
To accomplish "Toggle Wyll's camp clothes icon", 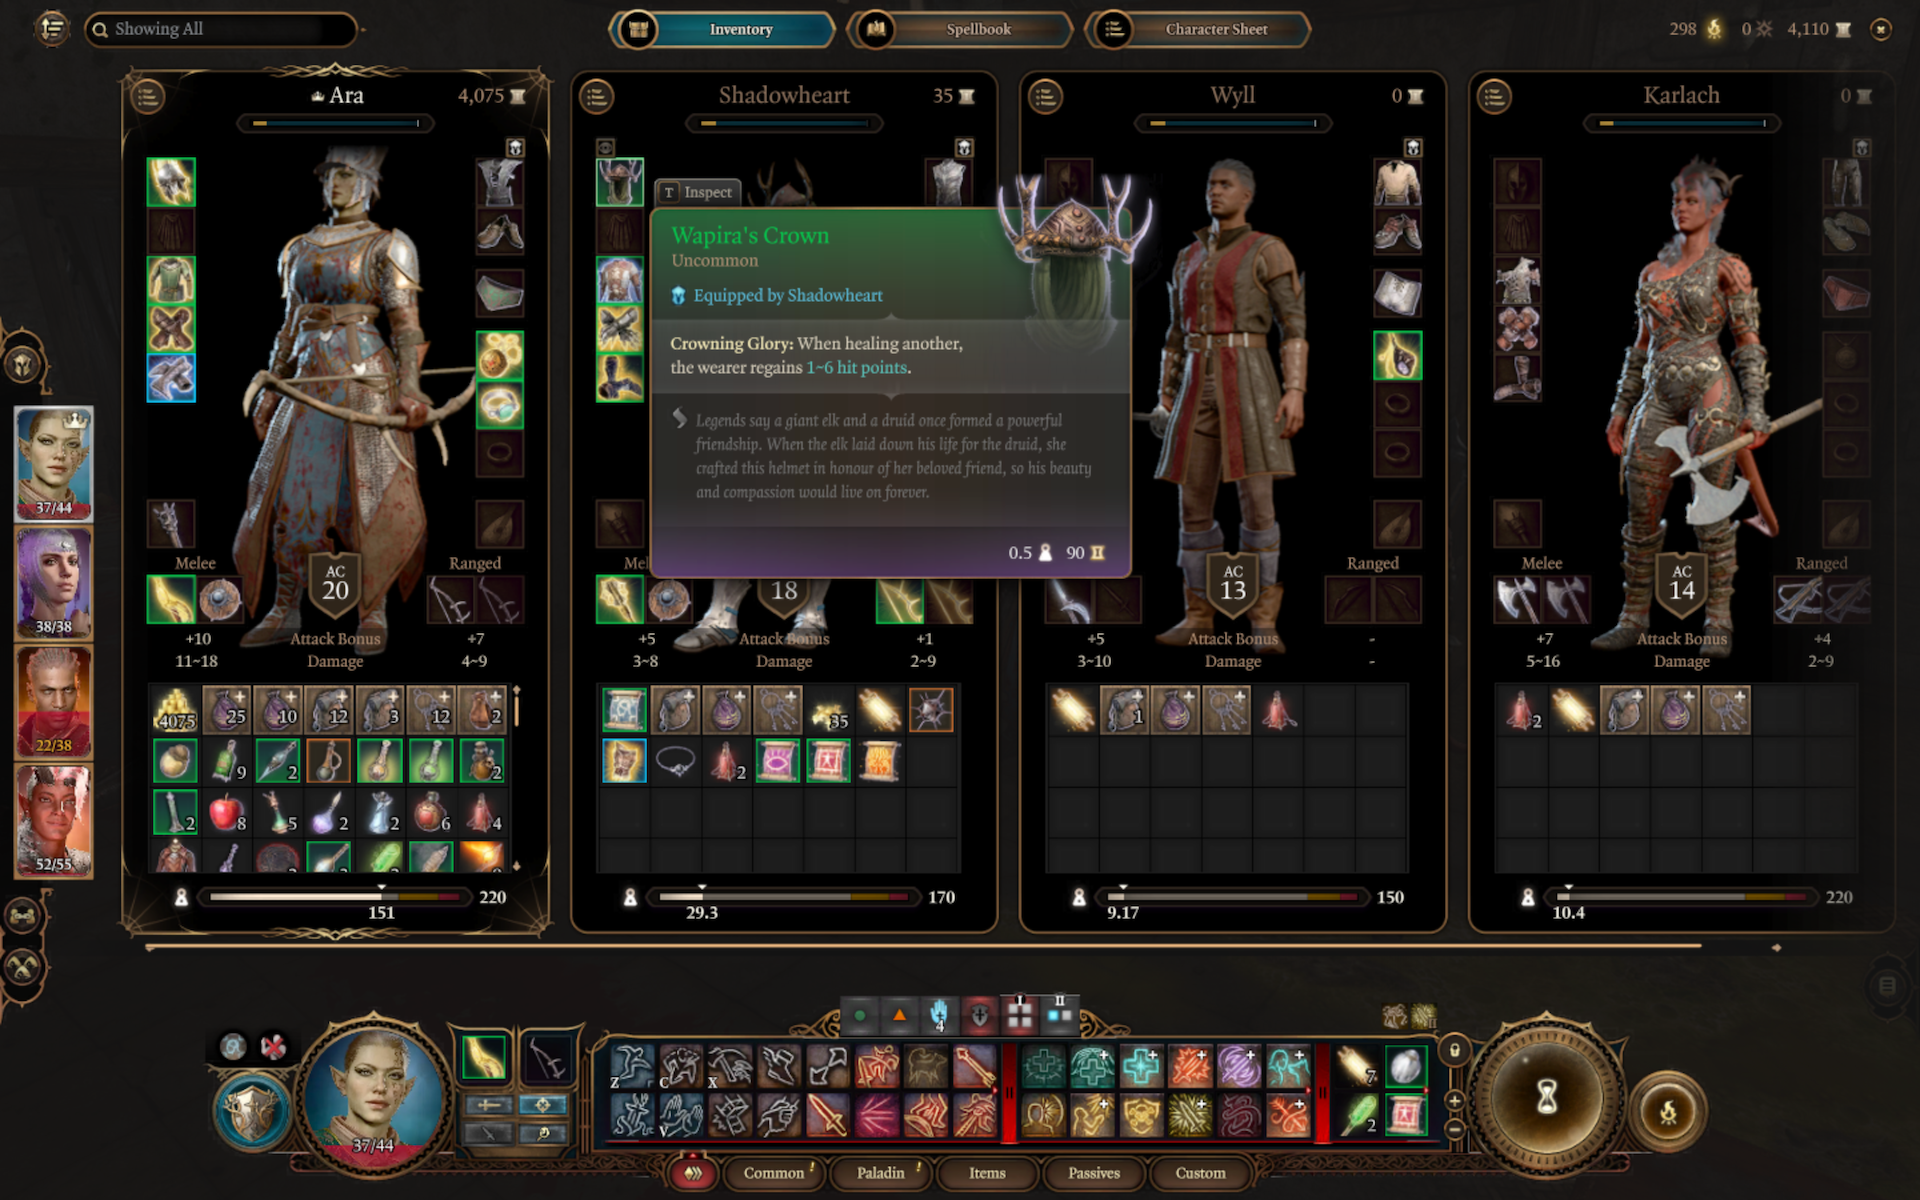I will tap(1413, 148).
